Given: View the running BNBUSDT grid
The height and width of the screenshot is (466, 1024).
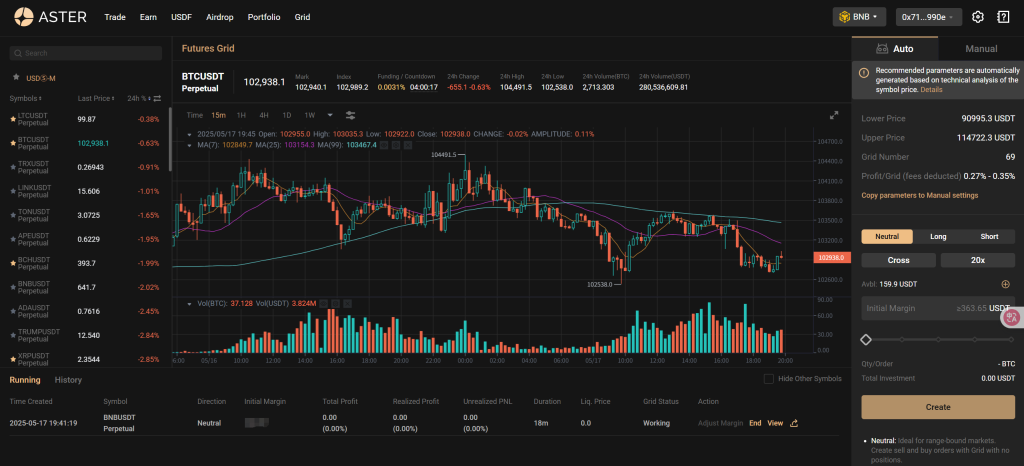Looking at the screenshot, I should click(x=775, y=423).
